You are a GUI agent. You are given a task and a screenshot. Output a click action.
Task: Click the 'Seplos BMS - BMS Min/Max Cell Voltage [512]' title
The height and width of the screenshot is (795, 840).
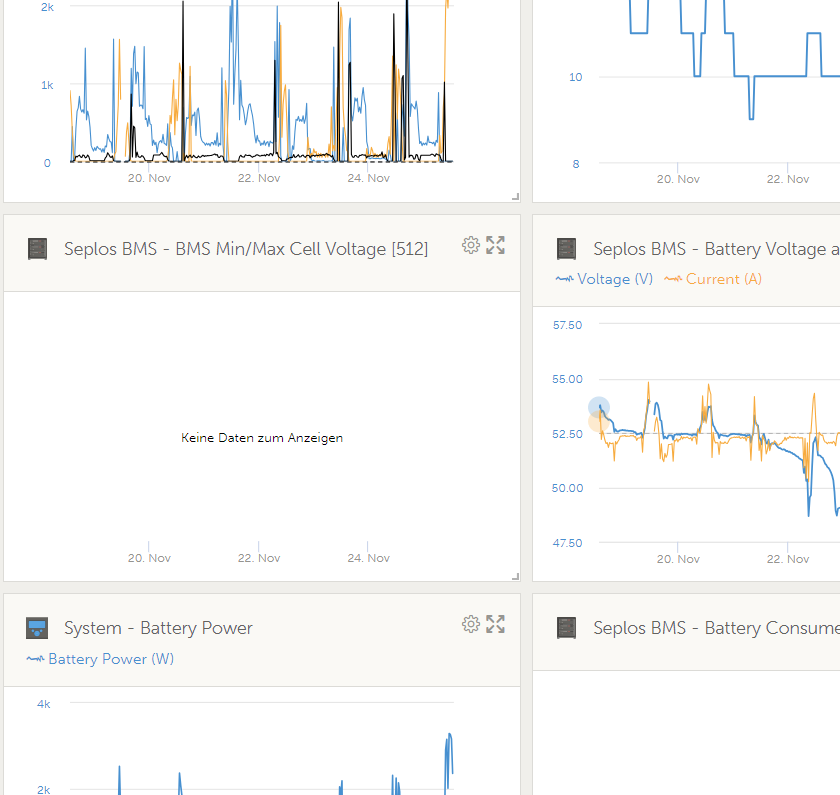(x=245, y=249)
